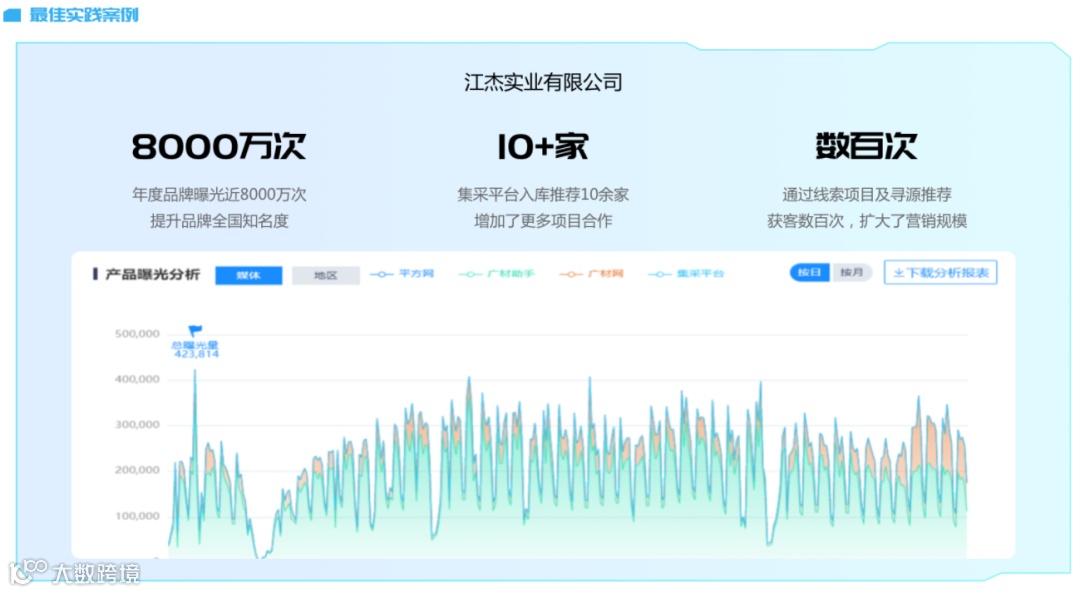1080x593 pixels.
Task: Click the 423,814 total exposure value
Action: (196, 354)
